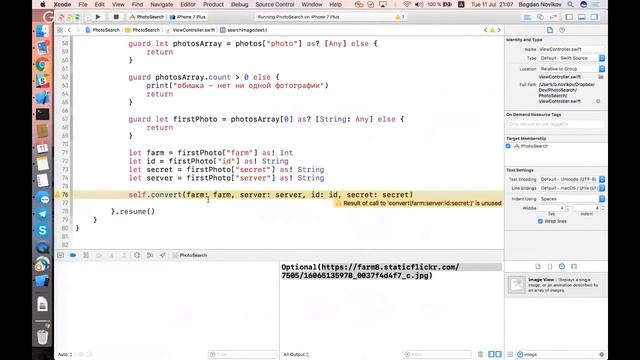Edit the Name field ViewController.swift

pos(571,49)
